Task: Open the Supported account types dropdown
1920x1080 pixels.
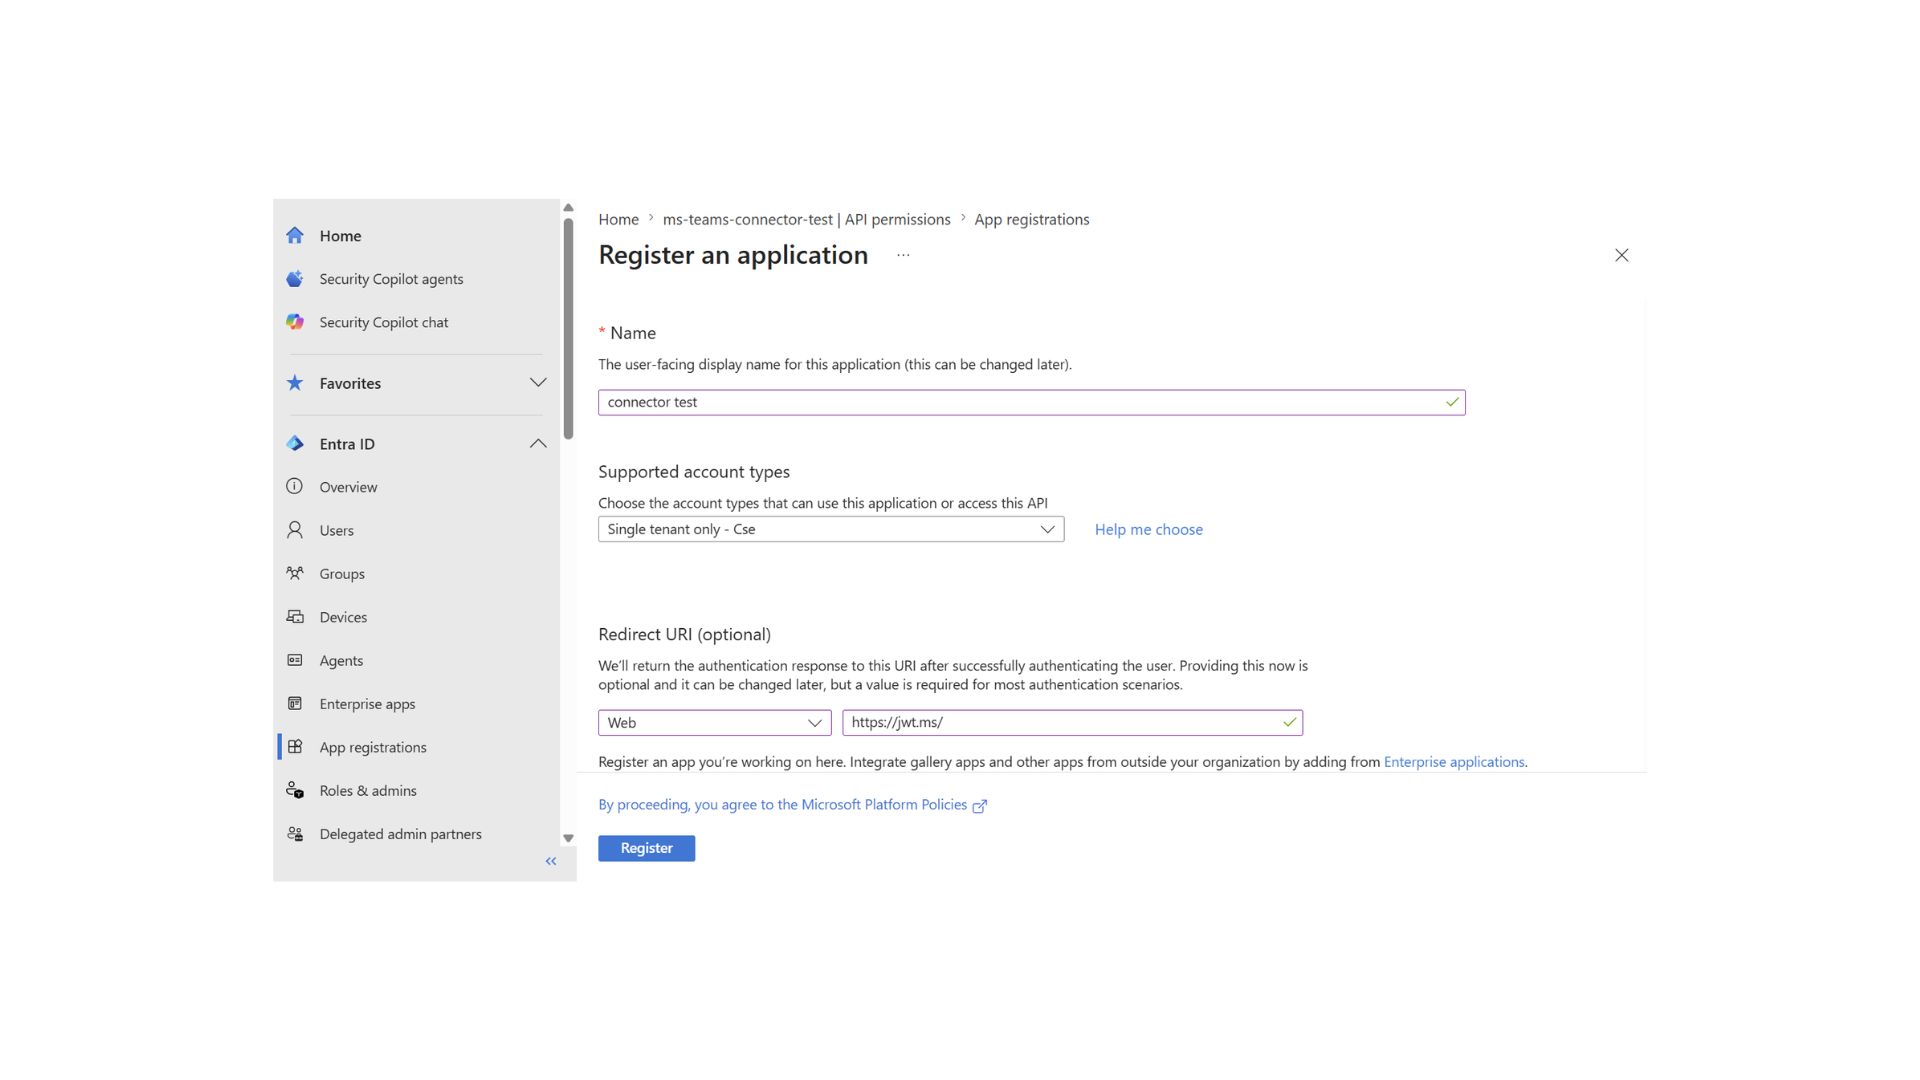Action: [x=831, y=529]
